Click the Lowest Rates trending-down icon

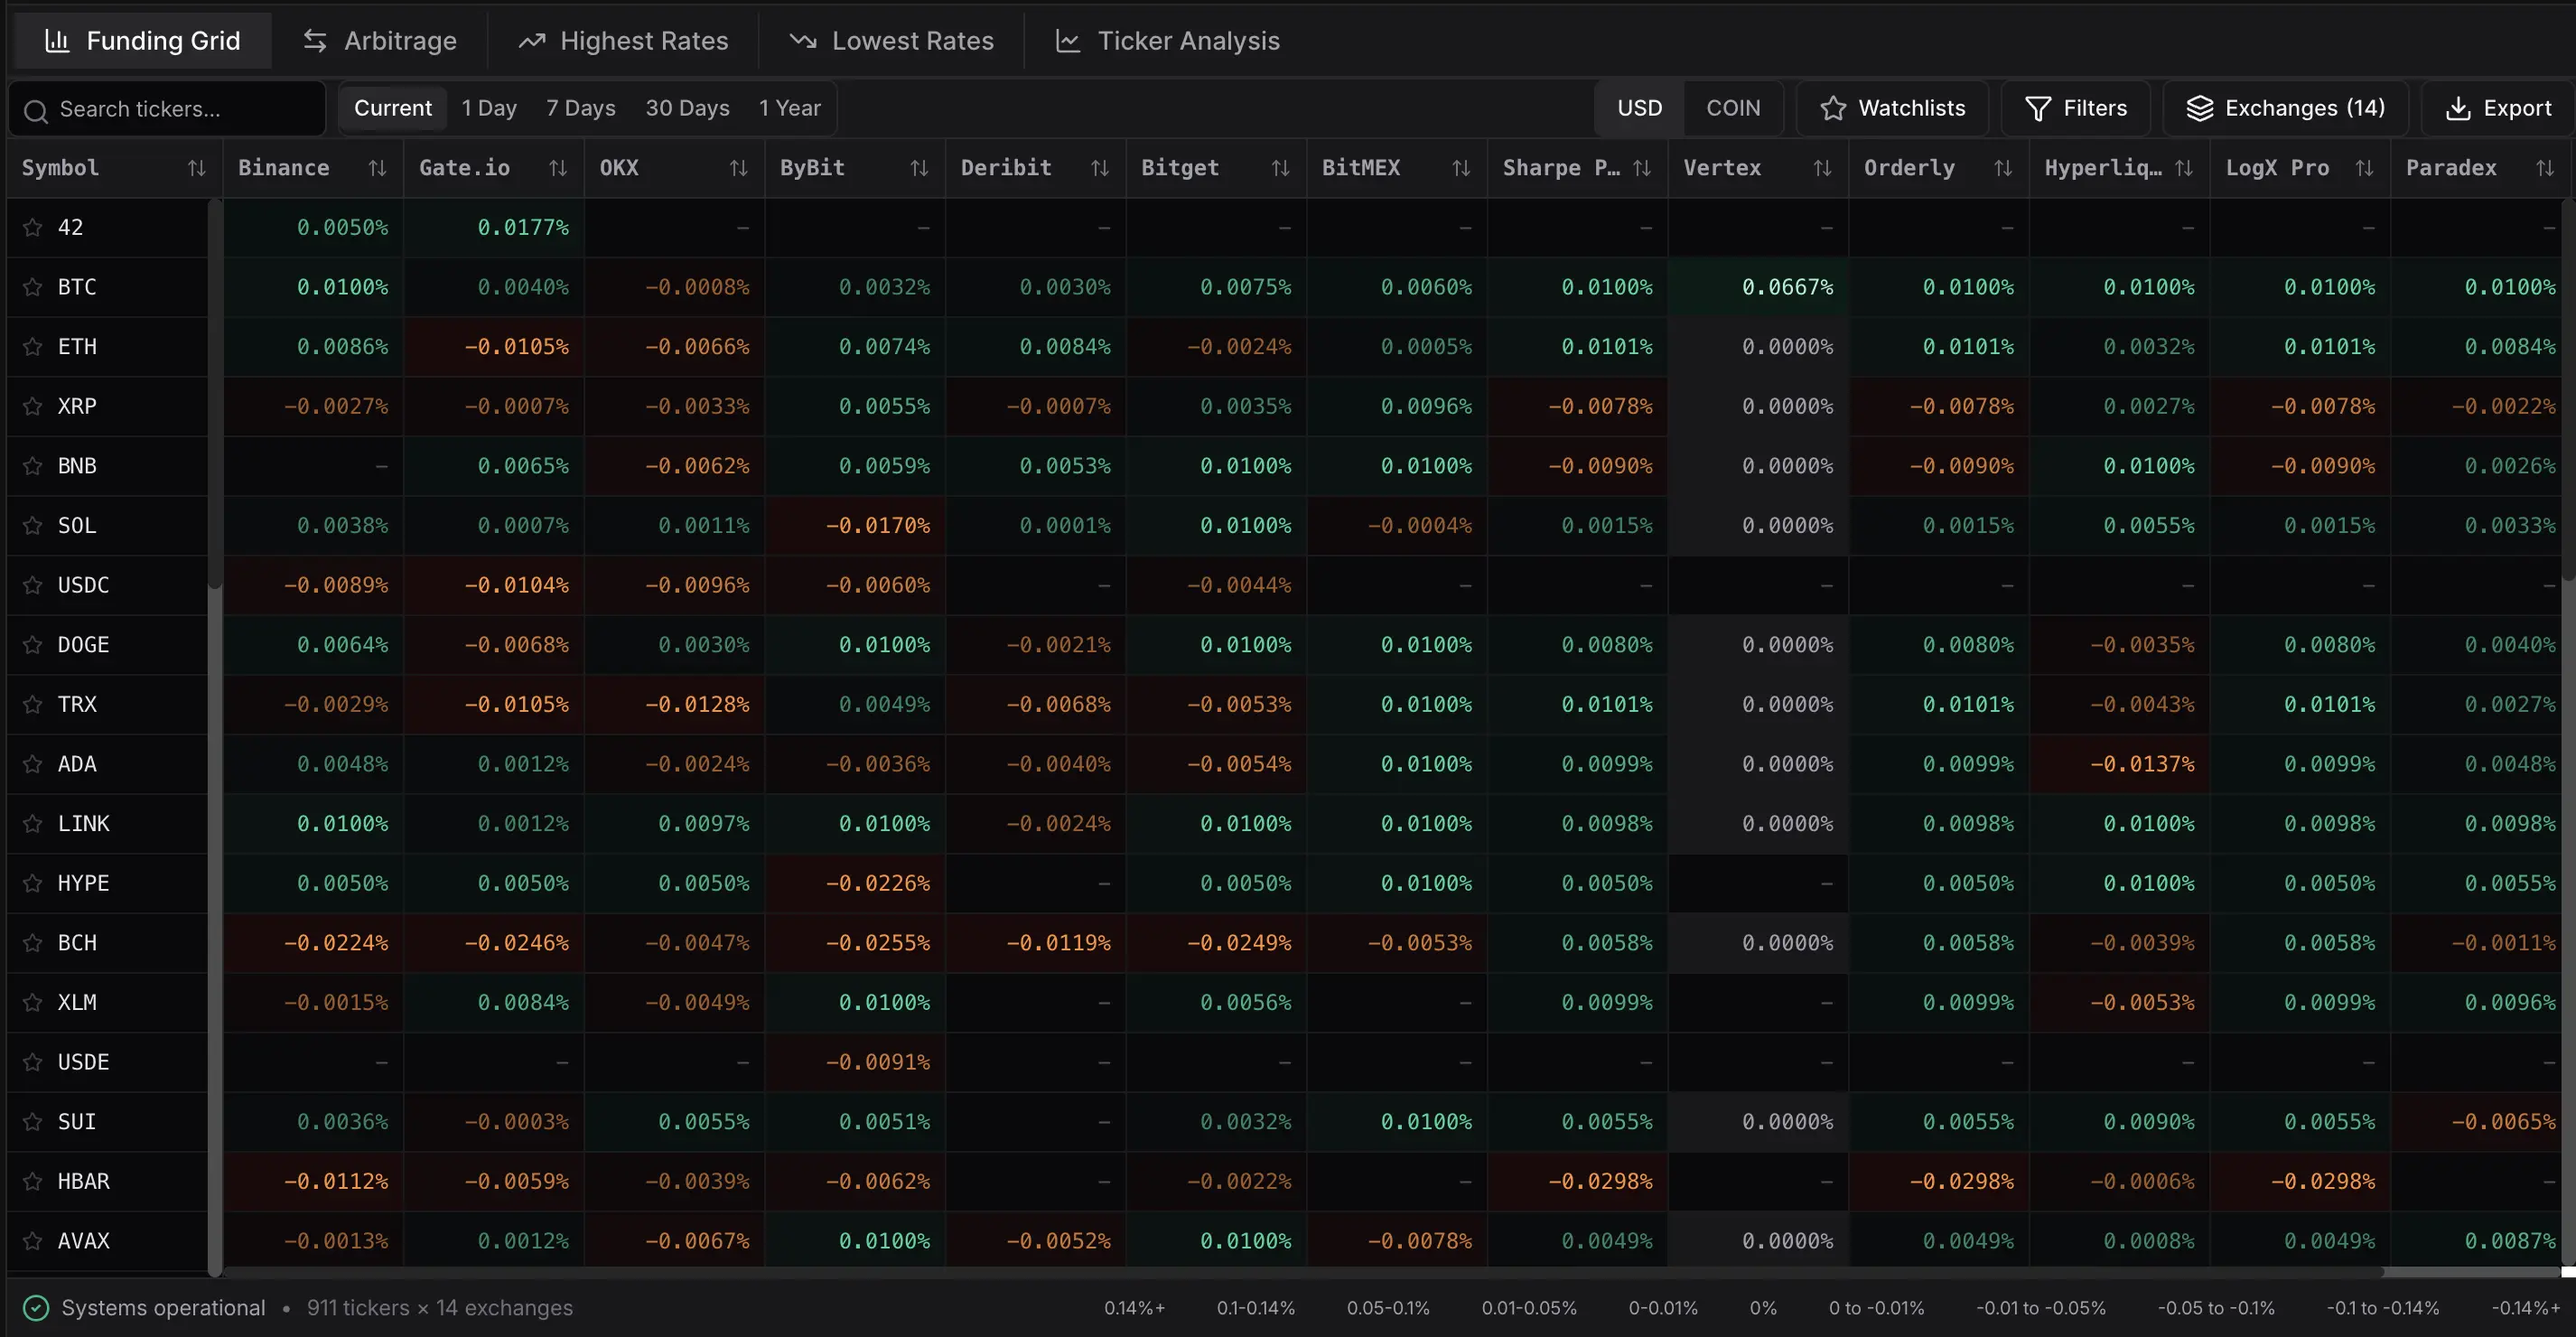(x=803, y=40)
